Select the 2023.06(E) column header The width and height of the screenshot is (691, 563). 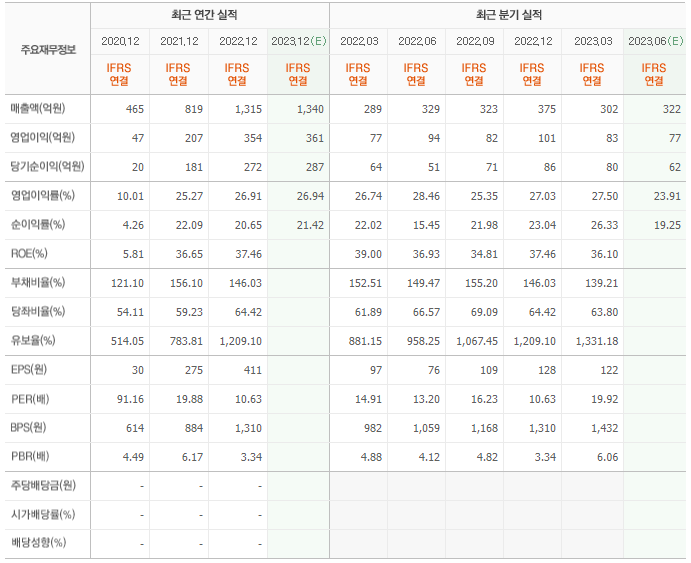click(656, 41)
